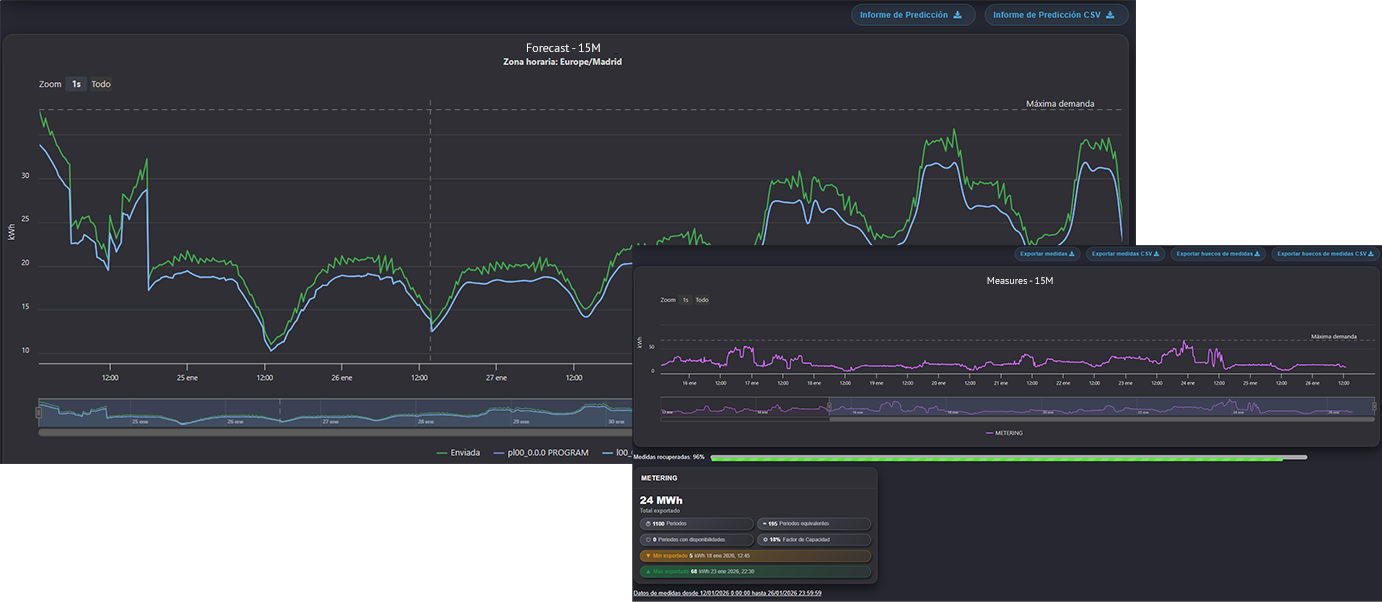Click the Informe de Predicción download button
Viewport: 1382px width, 602px height.
click(x=910, y=15)
